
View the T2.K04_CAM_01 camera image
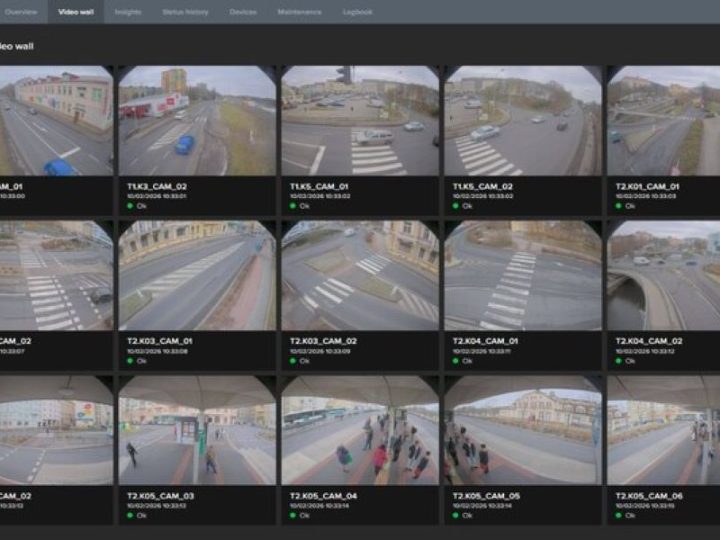click(523, 275)
